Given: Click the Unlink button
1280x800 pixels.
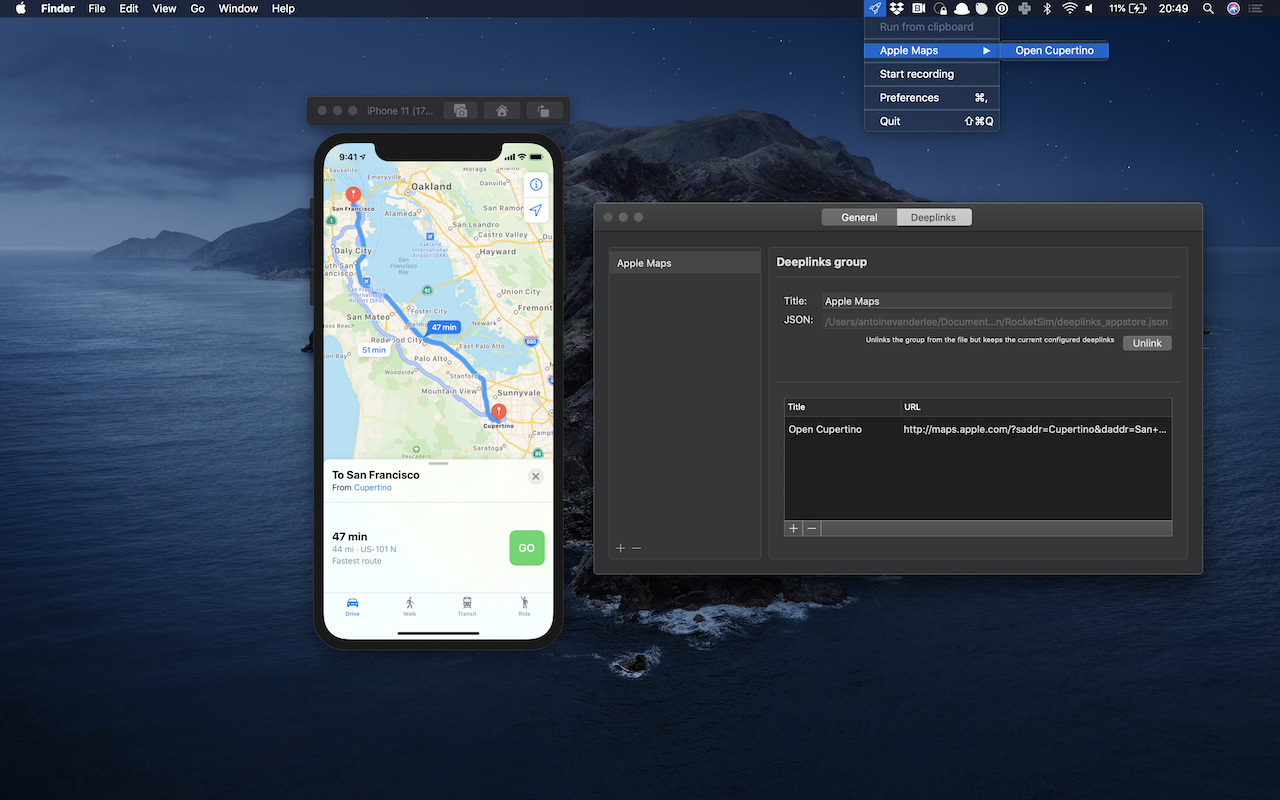Looking at the screenshot, I should coord(1147,343).
